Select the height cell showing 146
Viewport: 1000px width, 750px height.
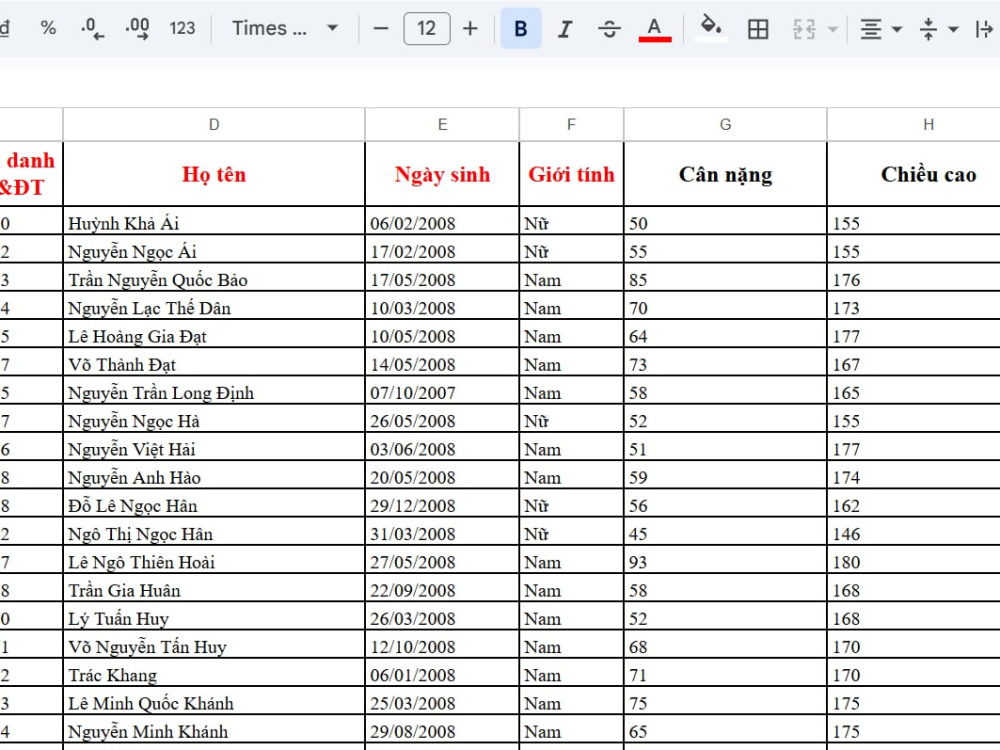coord(914,531)
